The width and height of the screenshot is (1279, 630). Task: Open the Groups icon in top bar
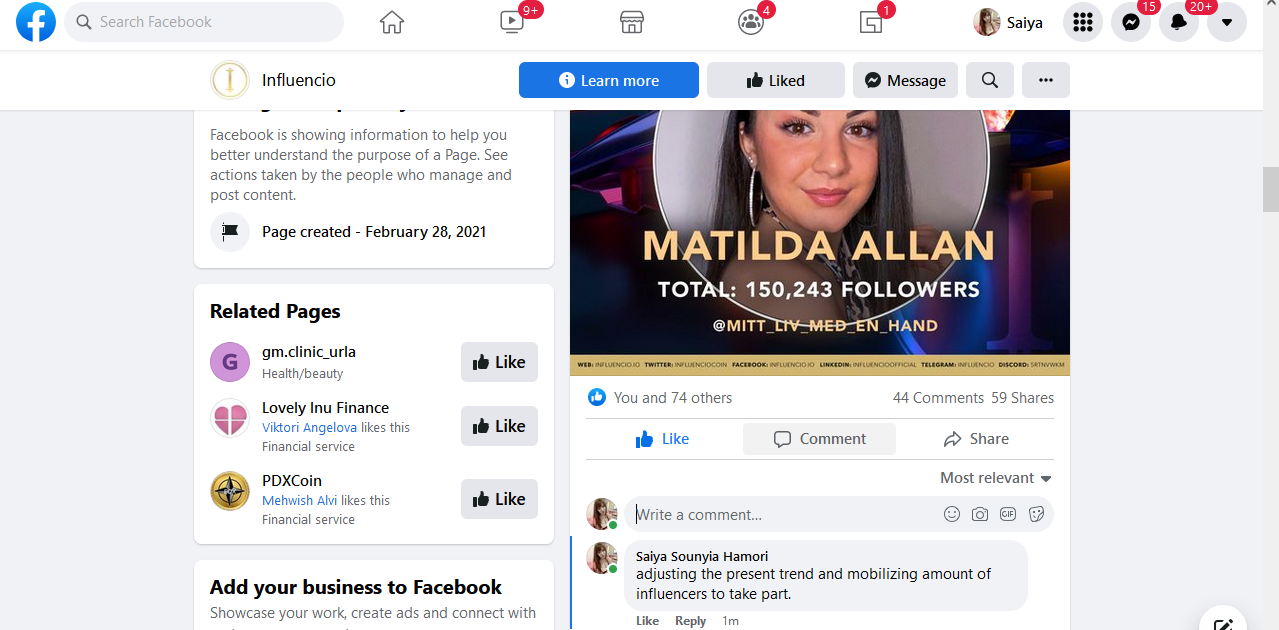click(751, 22)
